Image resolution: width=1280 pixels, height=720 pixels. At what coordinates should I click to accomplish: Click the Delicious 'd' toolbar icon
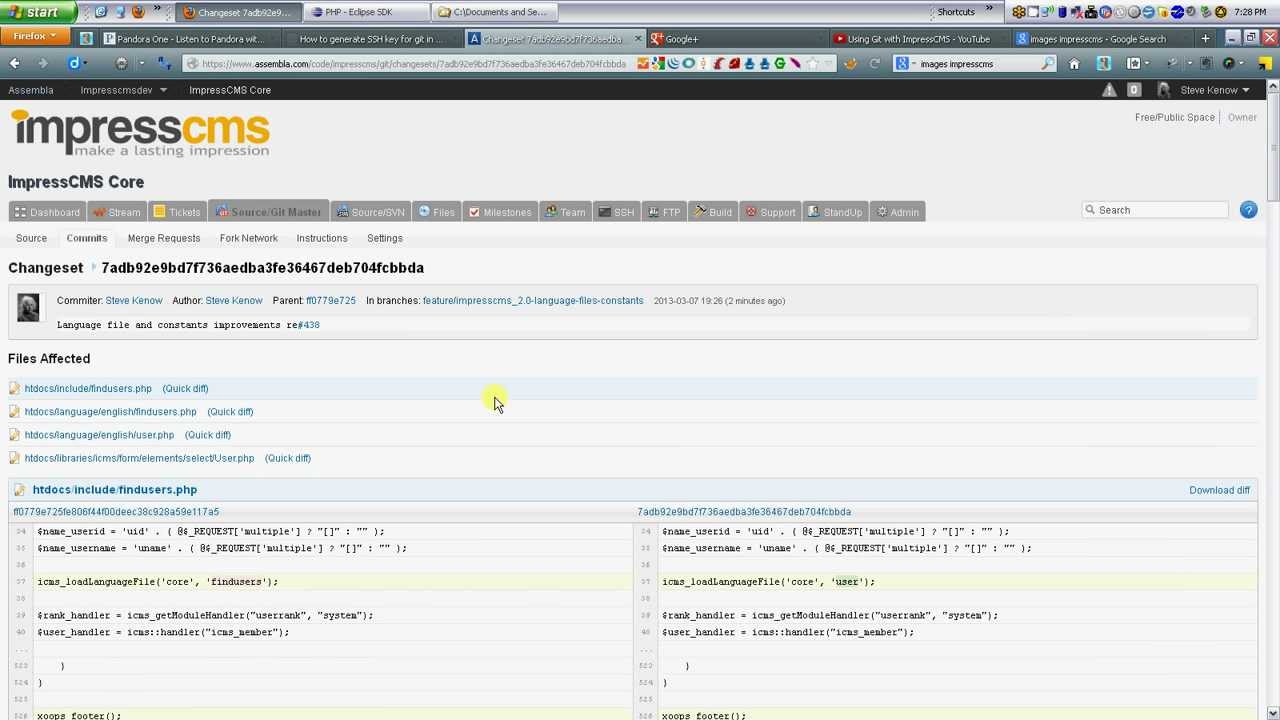pyautogui.click(x=74, y=64)
